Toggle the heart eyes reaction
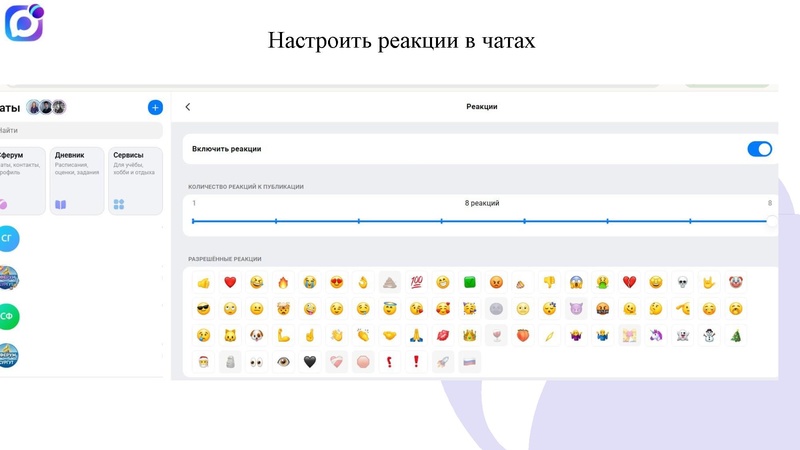 pyautogui.click(x=337, y=282)
